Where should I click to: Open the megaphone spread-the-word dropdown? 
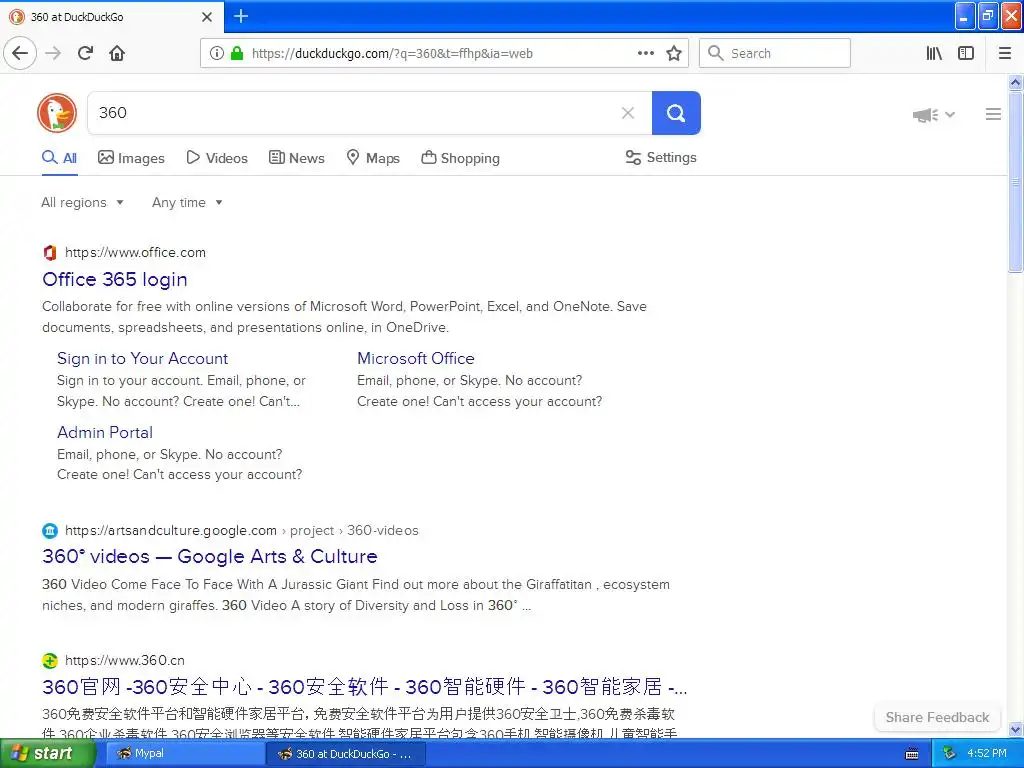click(933, 115)
